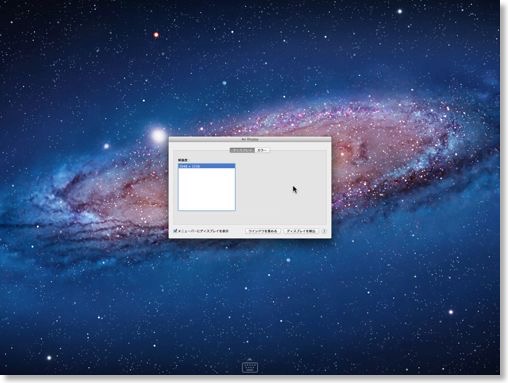Viewport: 508px width, 383px height.
Task: Switch to the Color tab
Action: [262, 150]
